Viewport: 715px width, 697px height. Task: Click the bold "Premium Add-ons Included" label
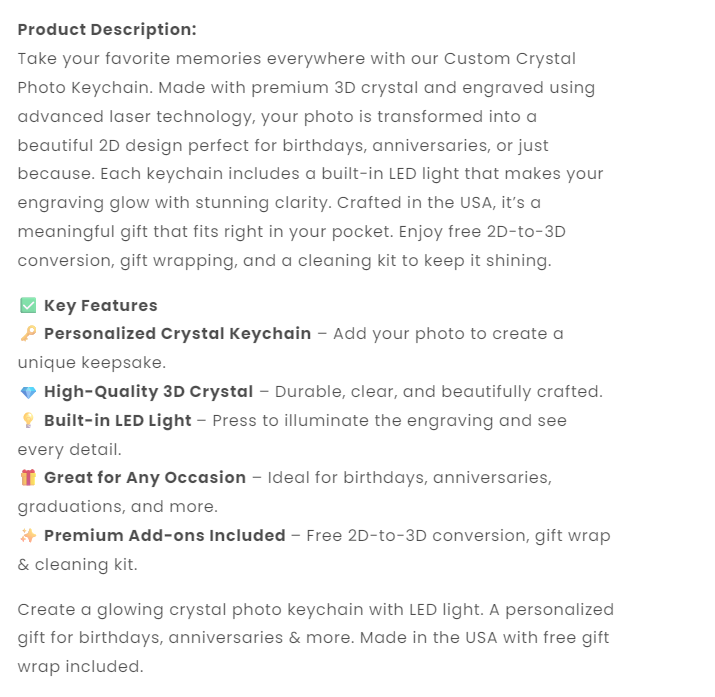click(165, 536)
